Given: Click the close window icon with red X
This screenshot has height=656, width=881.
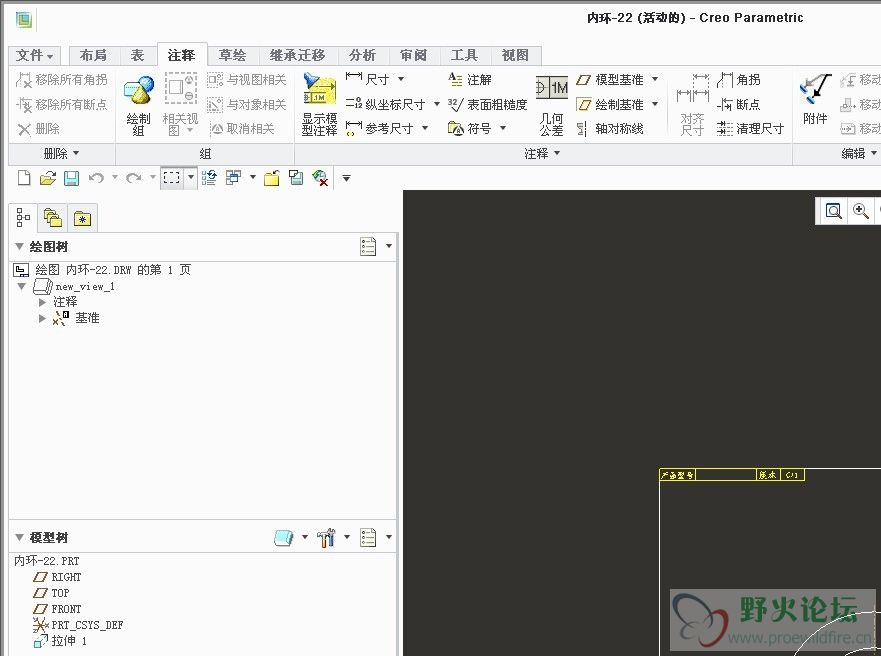Looking at the screenshot, I should coord(320,178).
